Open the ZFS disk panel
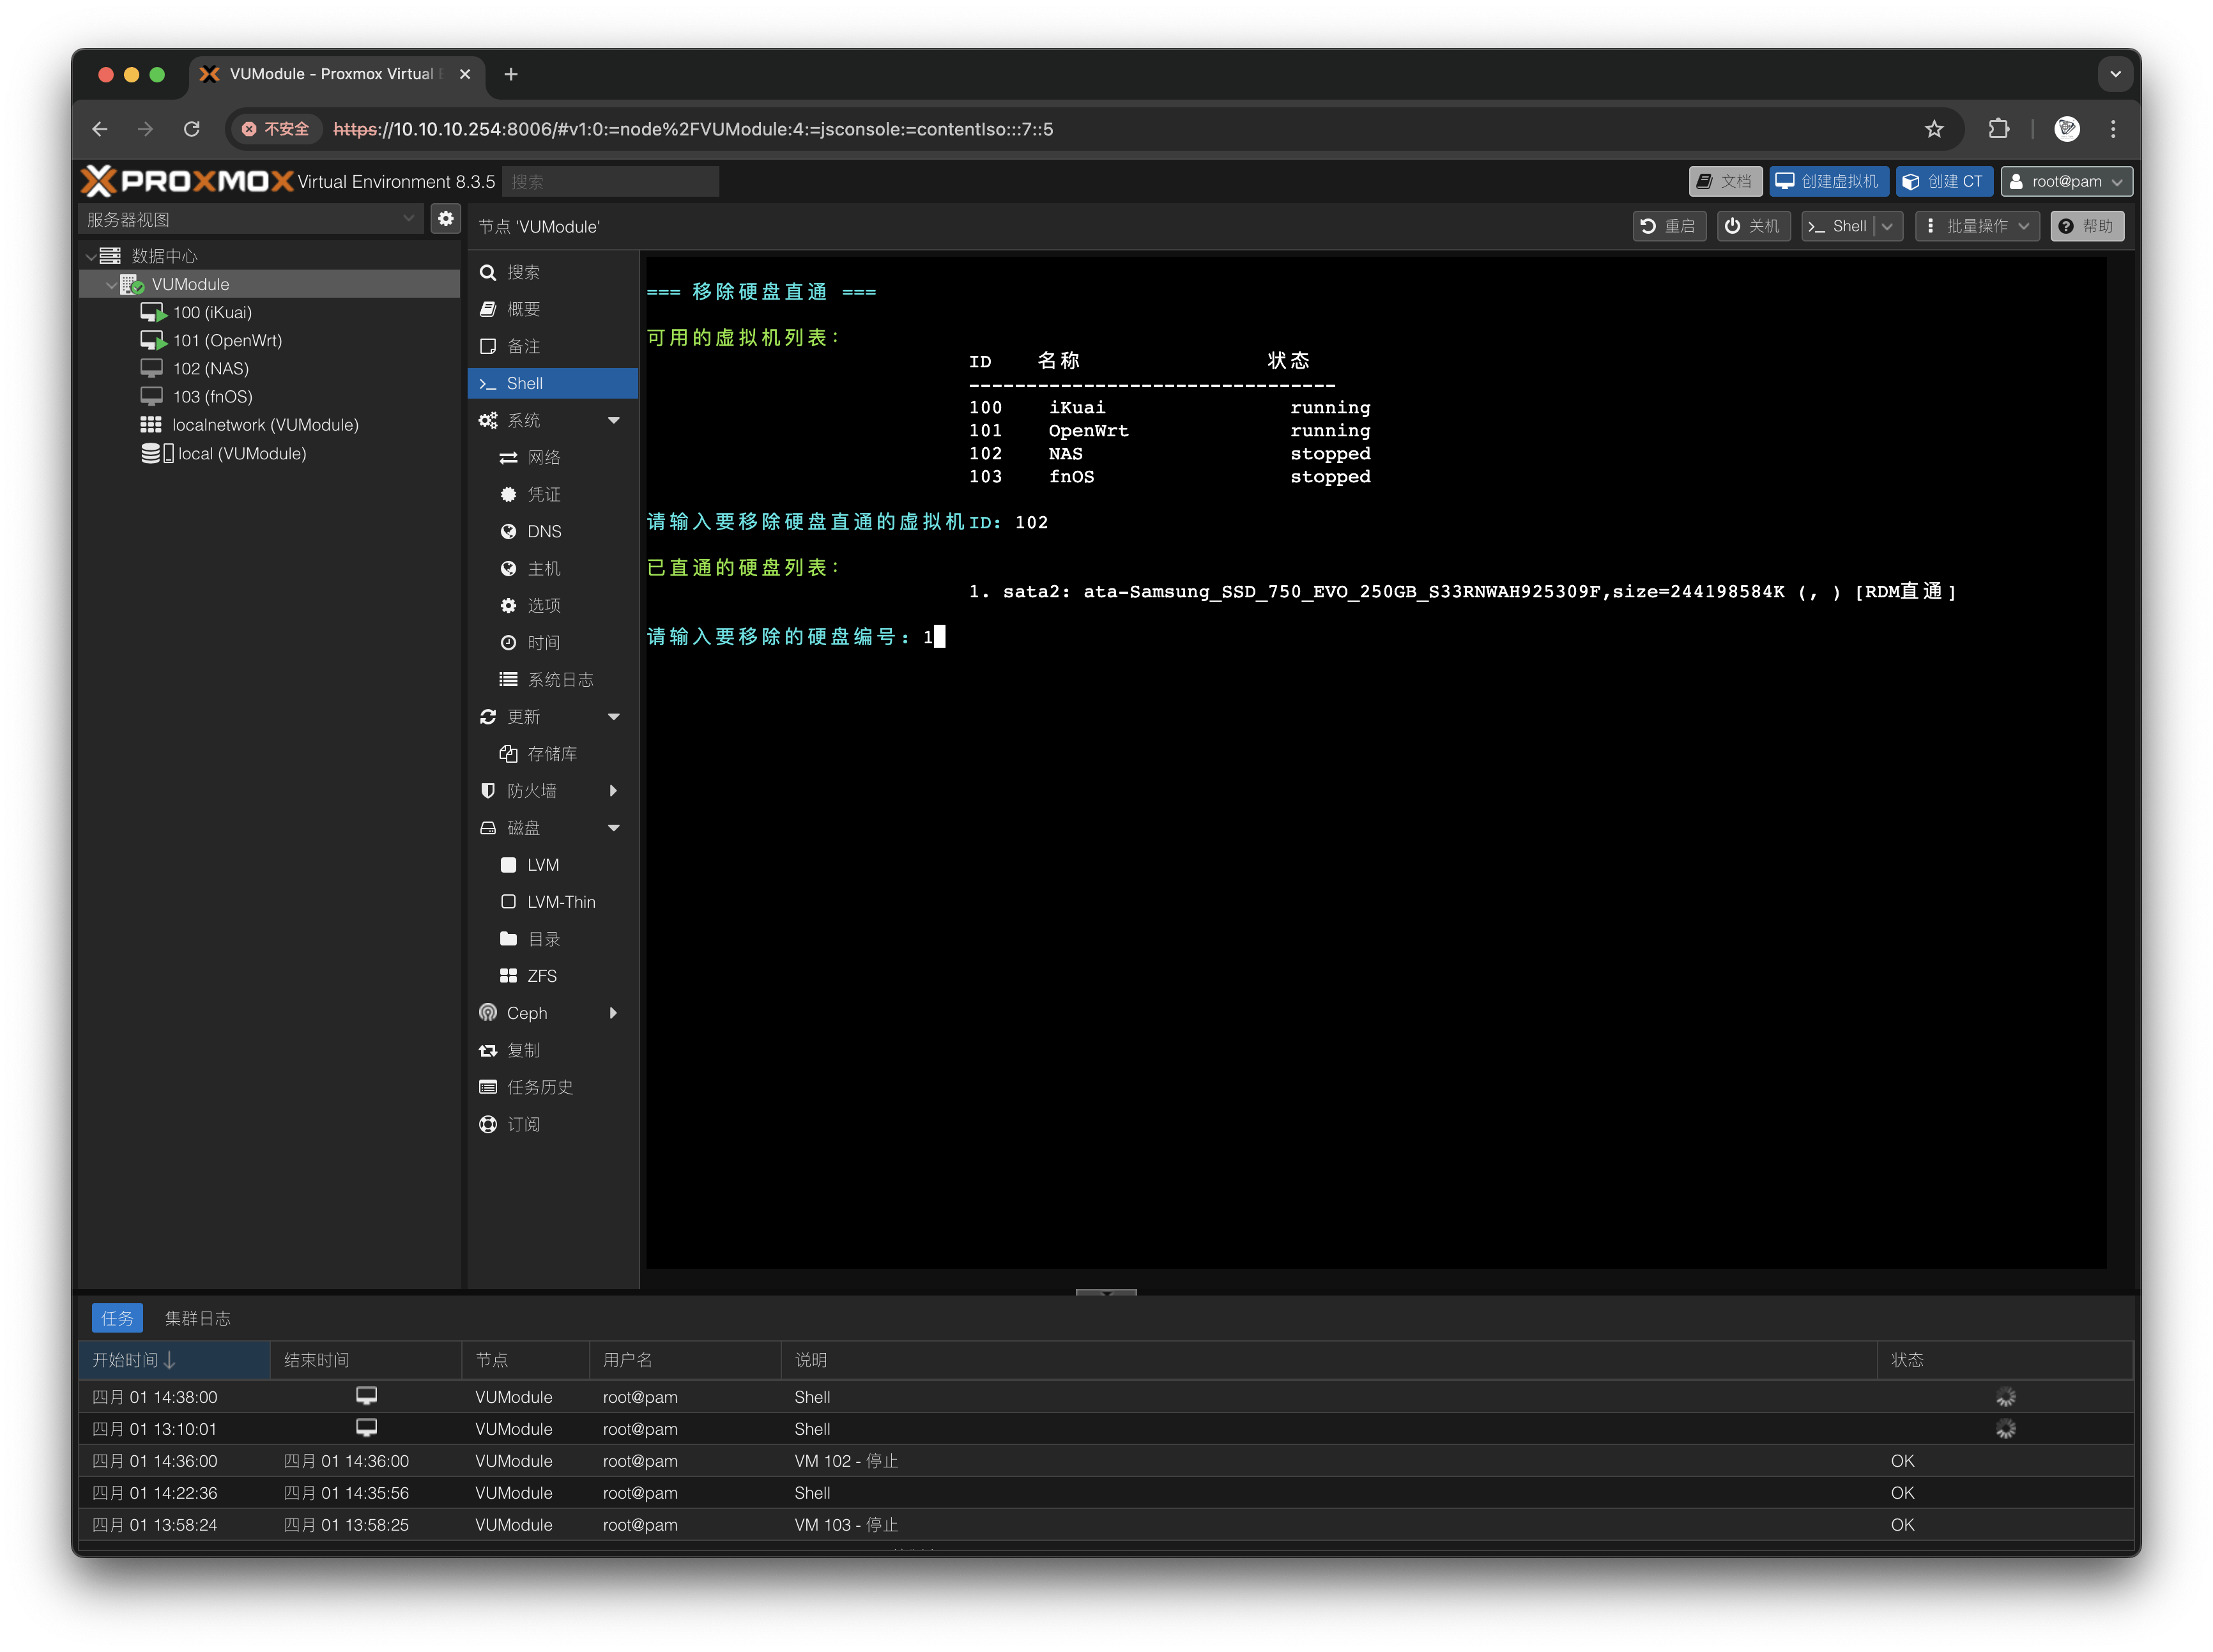This screenshot has width=2213, height=1652. tap(541, 976)
